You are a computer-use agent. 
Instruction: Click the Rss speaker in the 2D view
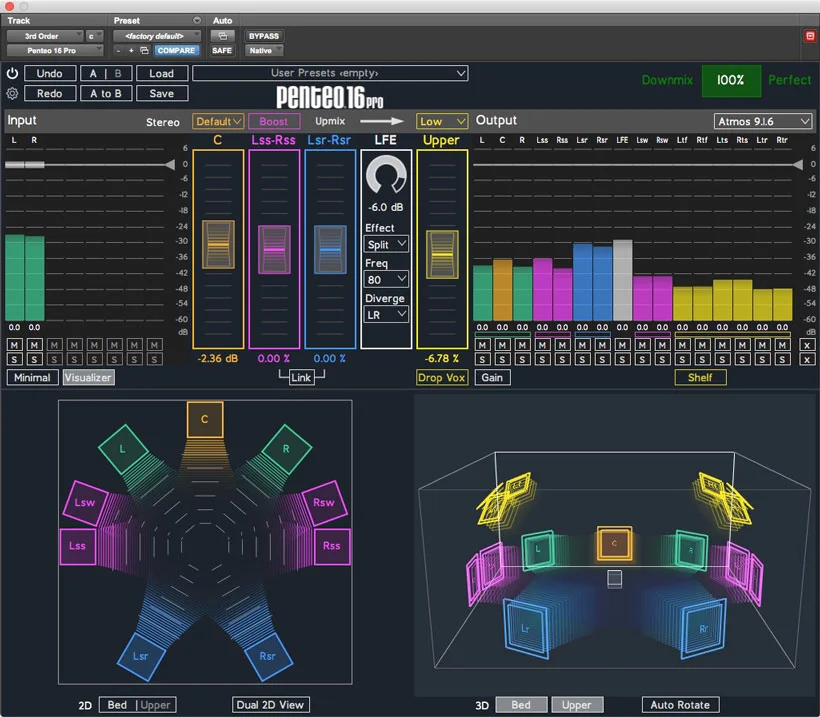click(332, 546)
